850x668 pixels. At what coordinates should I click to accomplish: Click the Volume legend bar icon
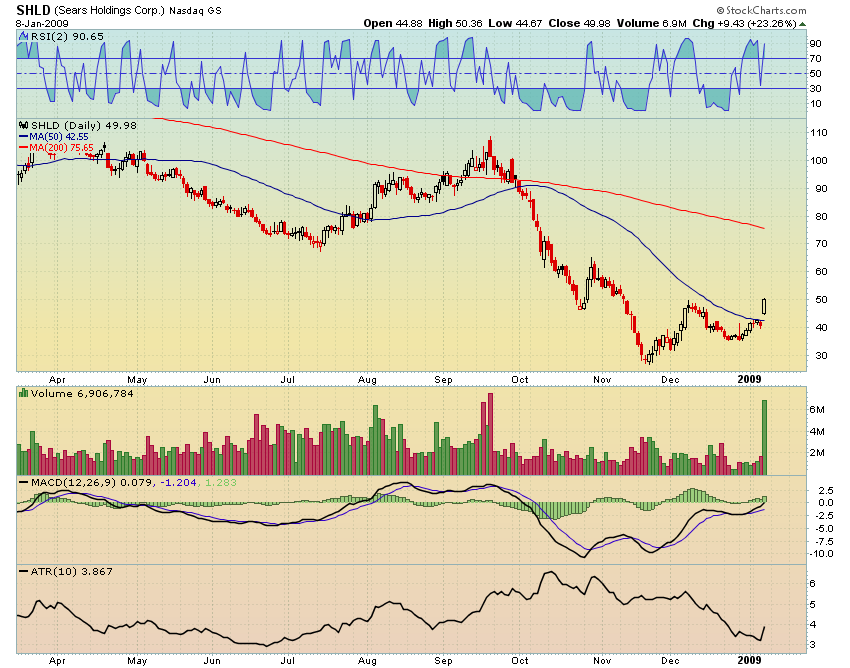click(x=23, y=393)
